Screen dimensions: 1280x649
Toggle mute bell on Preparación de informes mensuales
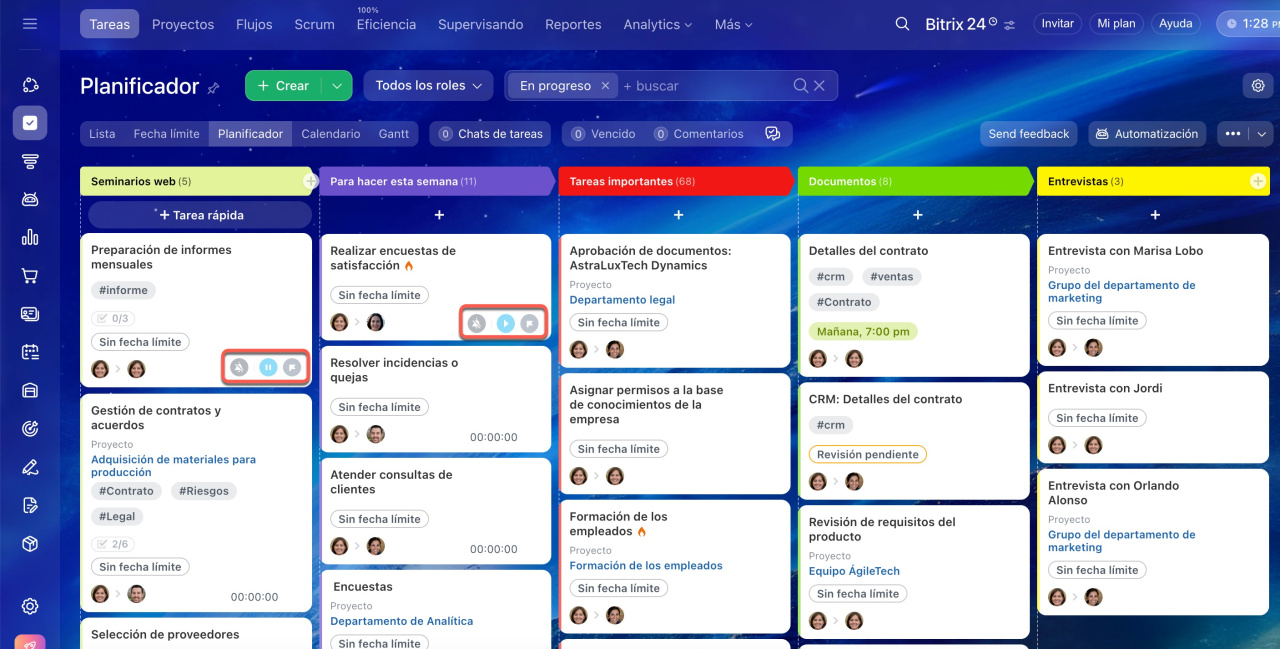tap(239, 368)
